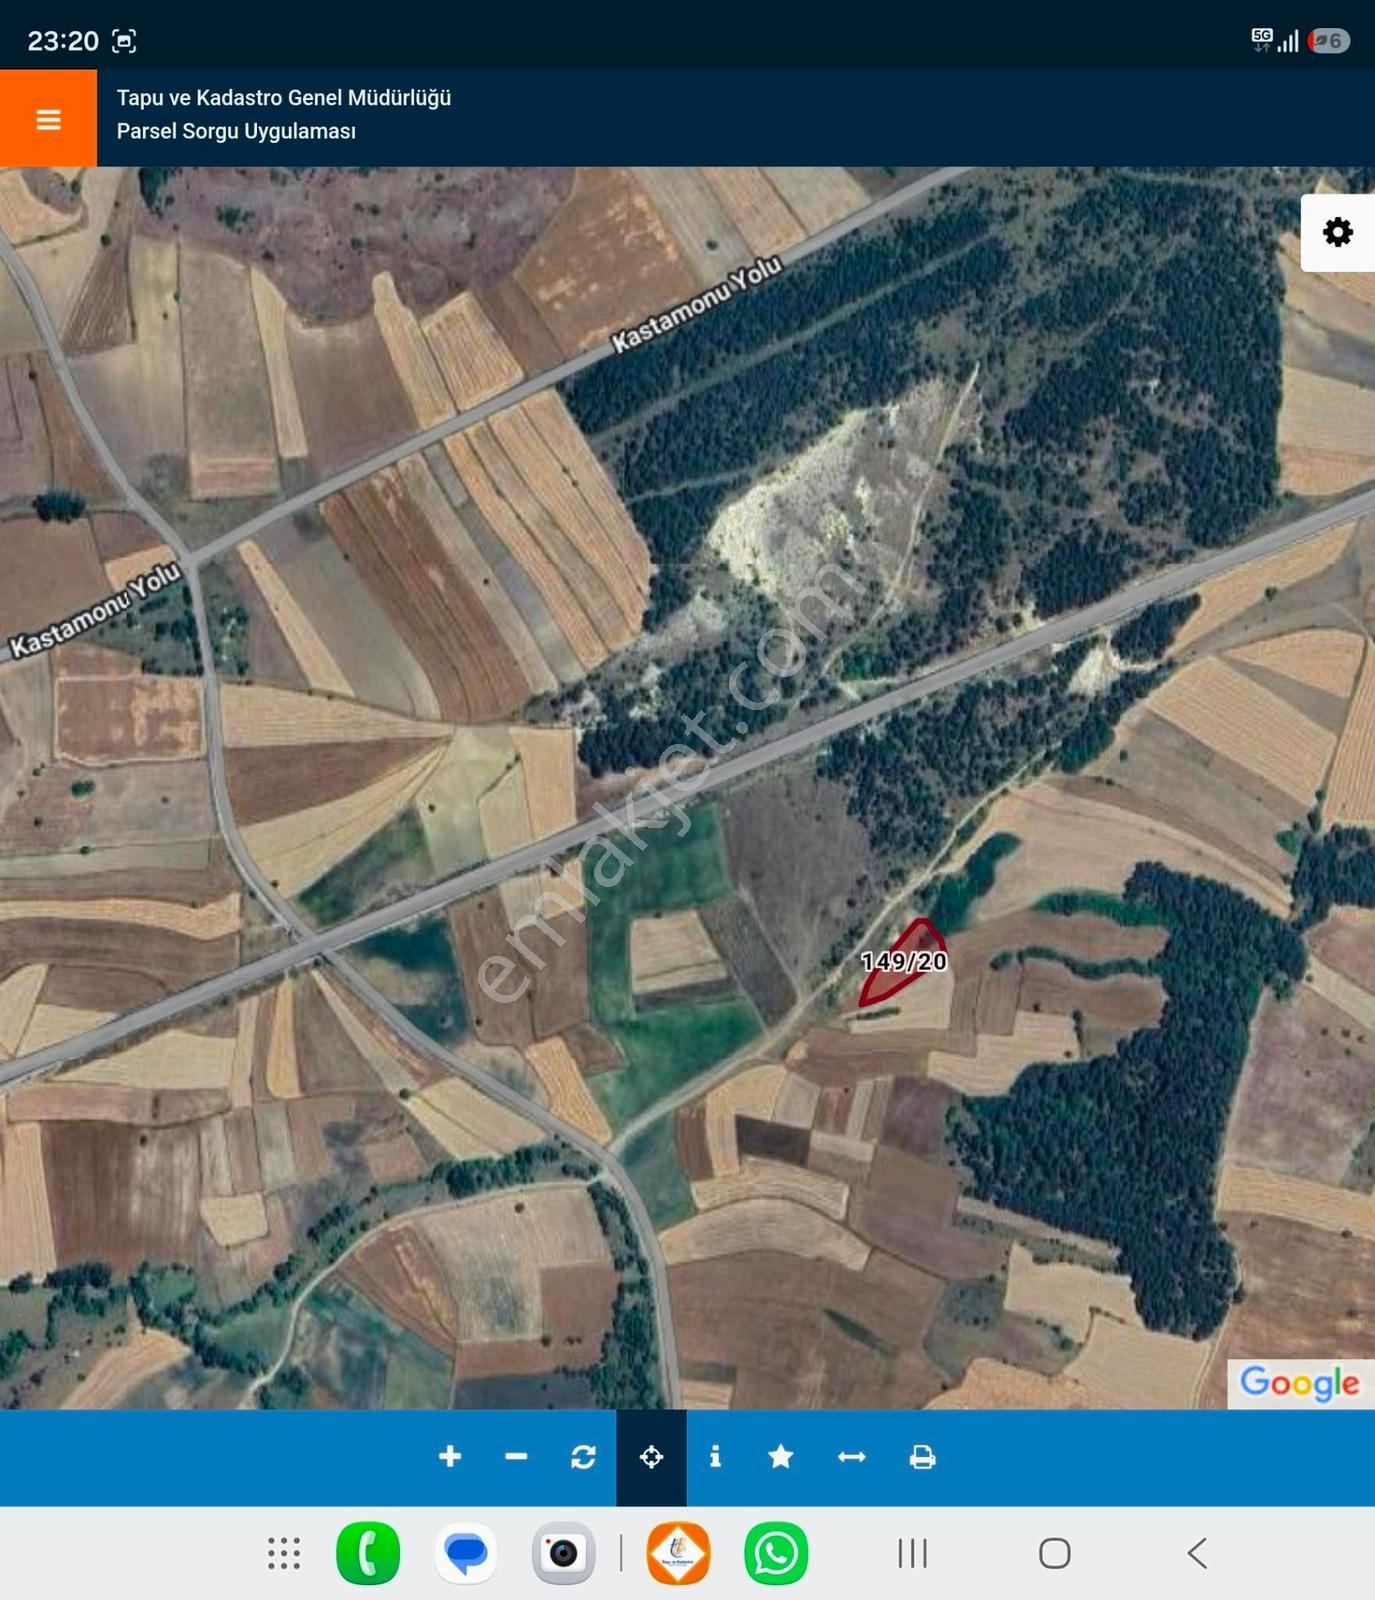Click the Google logo on map
Screen dimensions: 1375x1600
1300,1383
